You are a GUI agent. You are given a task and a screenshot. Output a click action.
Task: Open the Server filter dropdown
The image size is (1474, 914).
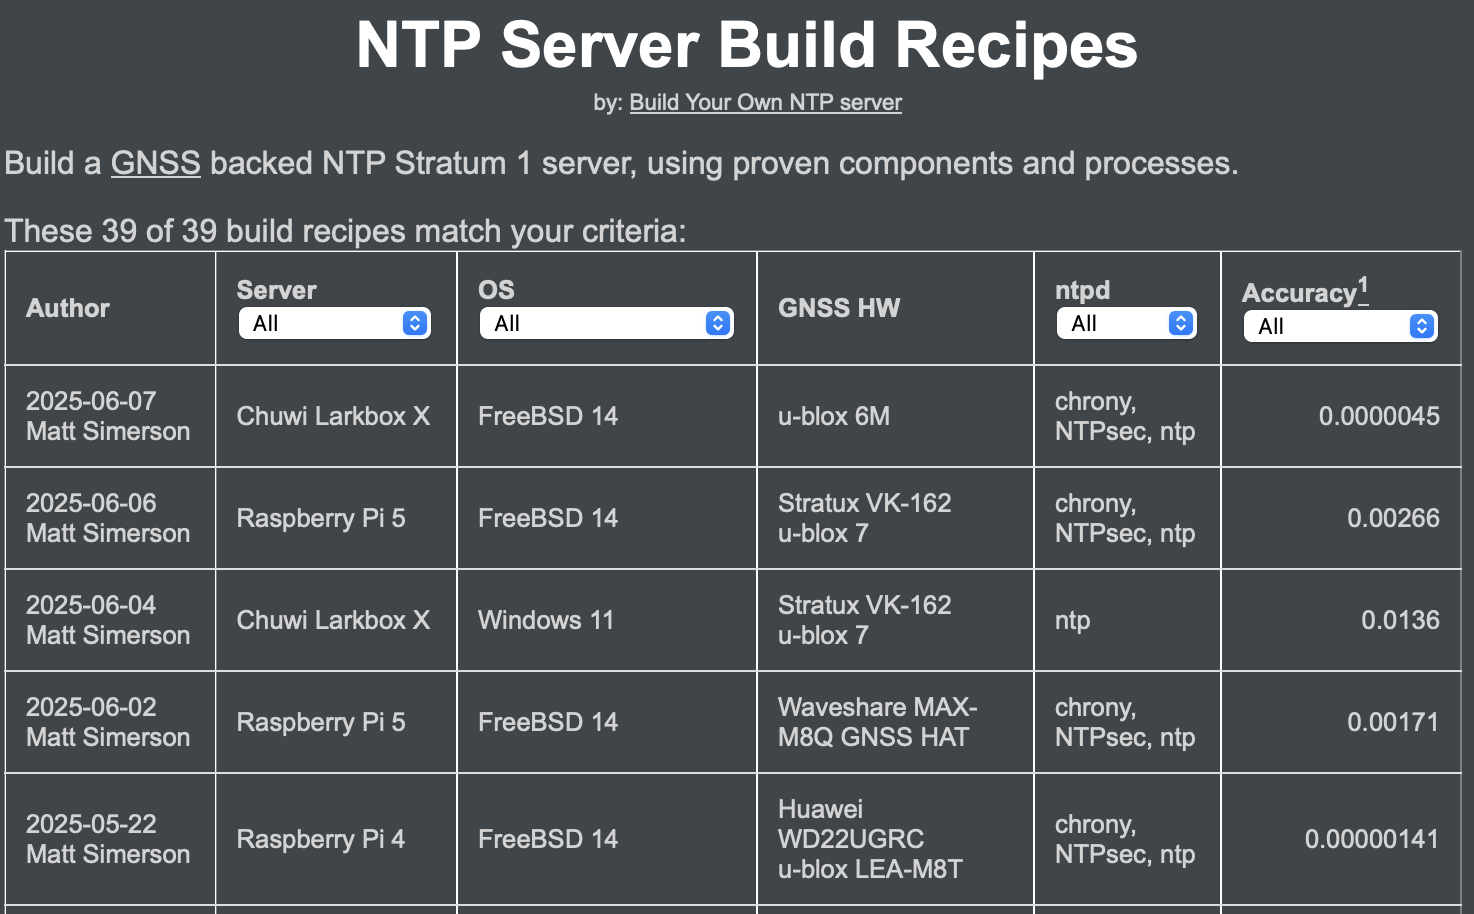(x=334, y=323)
